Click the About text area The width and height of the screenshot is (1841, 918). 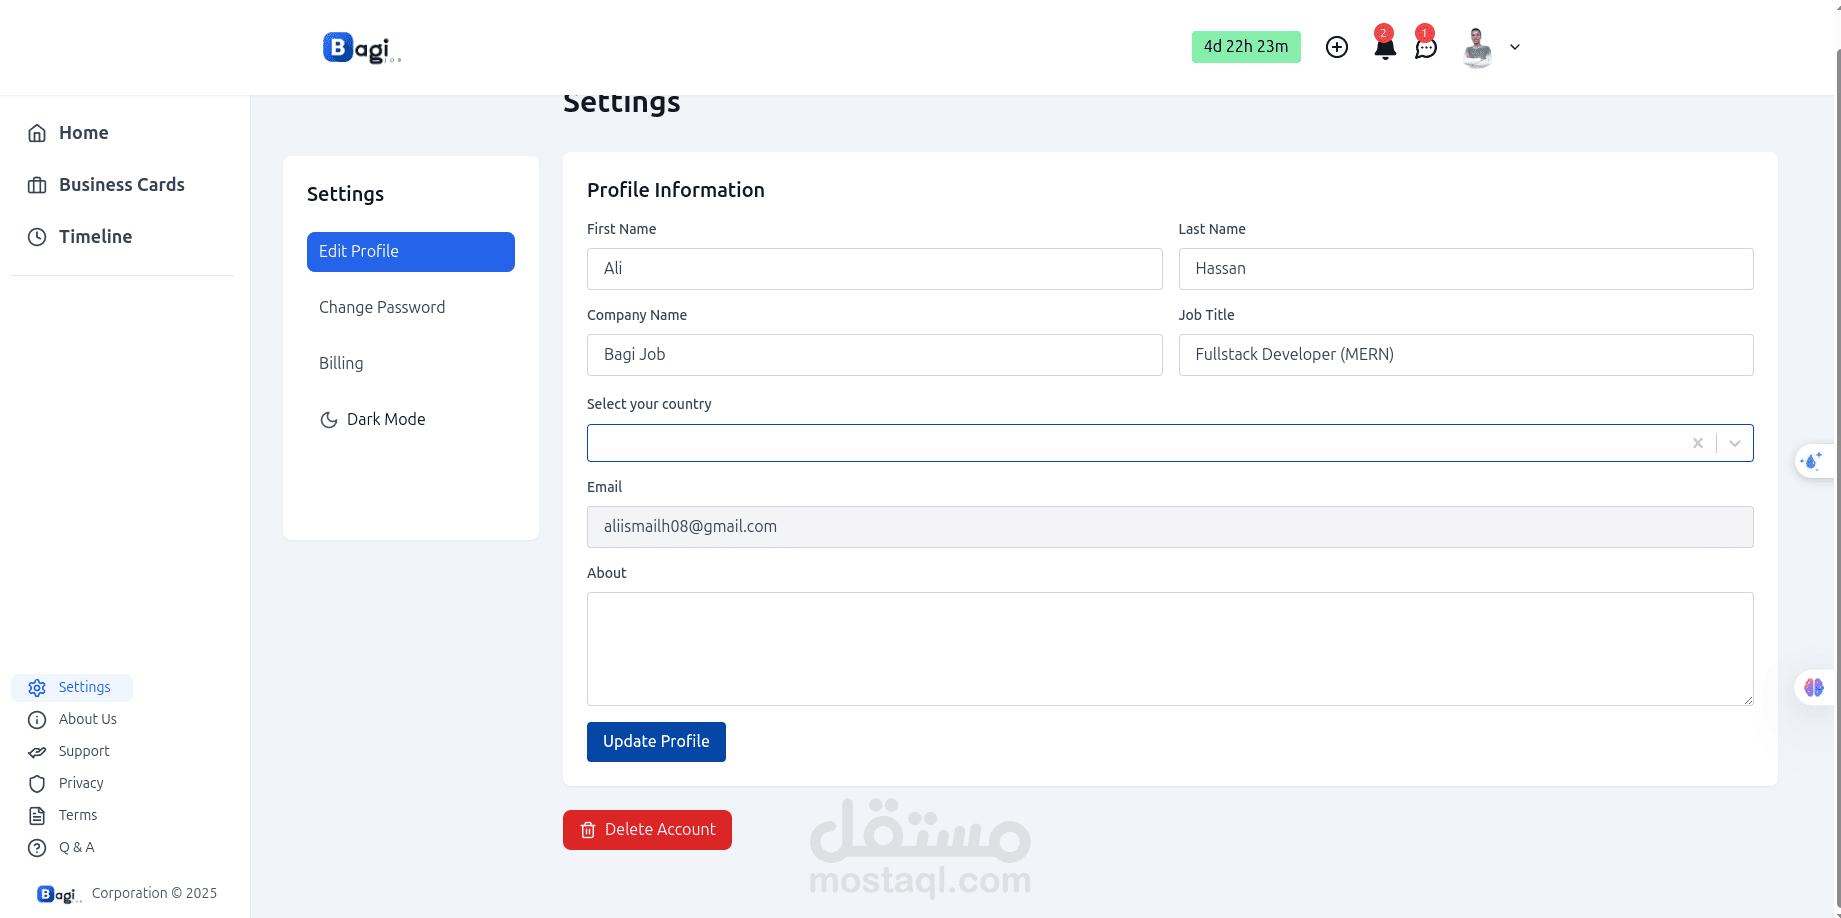1170,649
